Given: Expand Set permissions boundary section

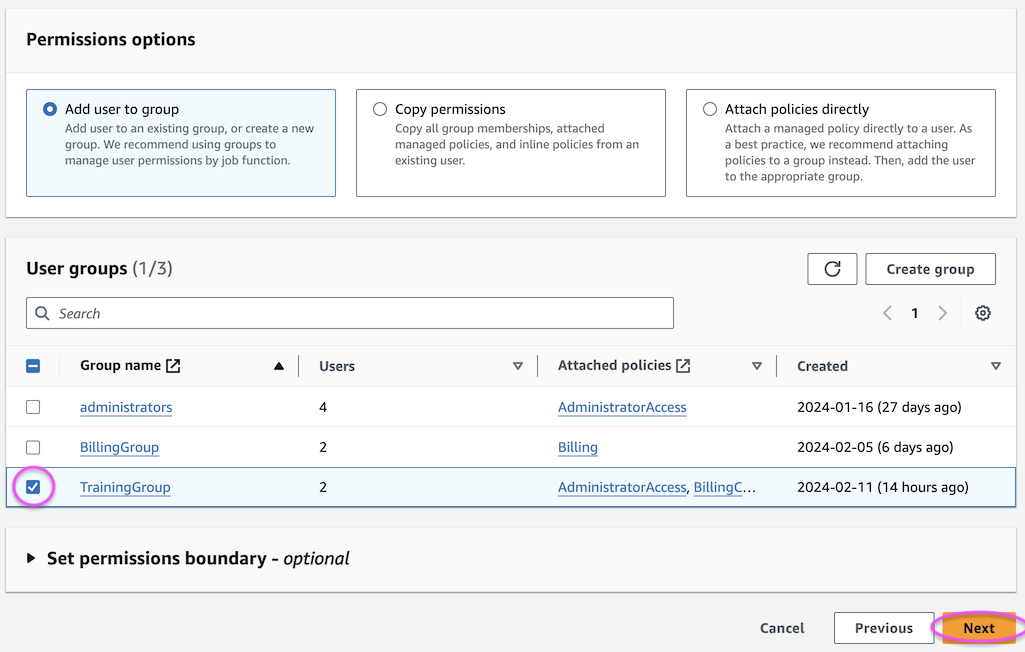Looking at the screenshot, I should click(x=30, y=558).
